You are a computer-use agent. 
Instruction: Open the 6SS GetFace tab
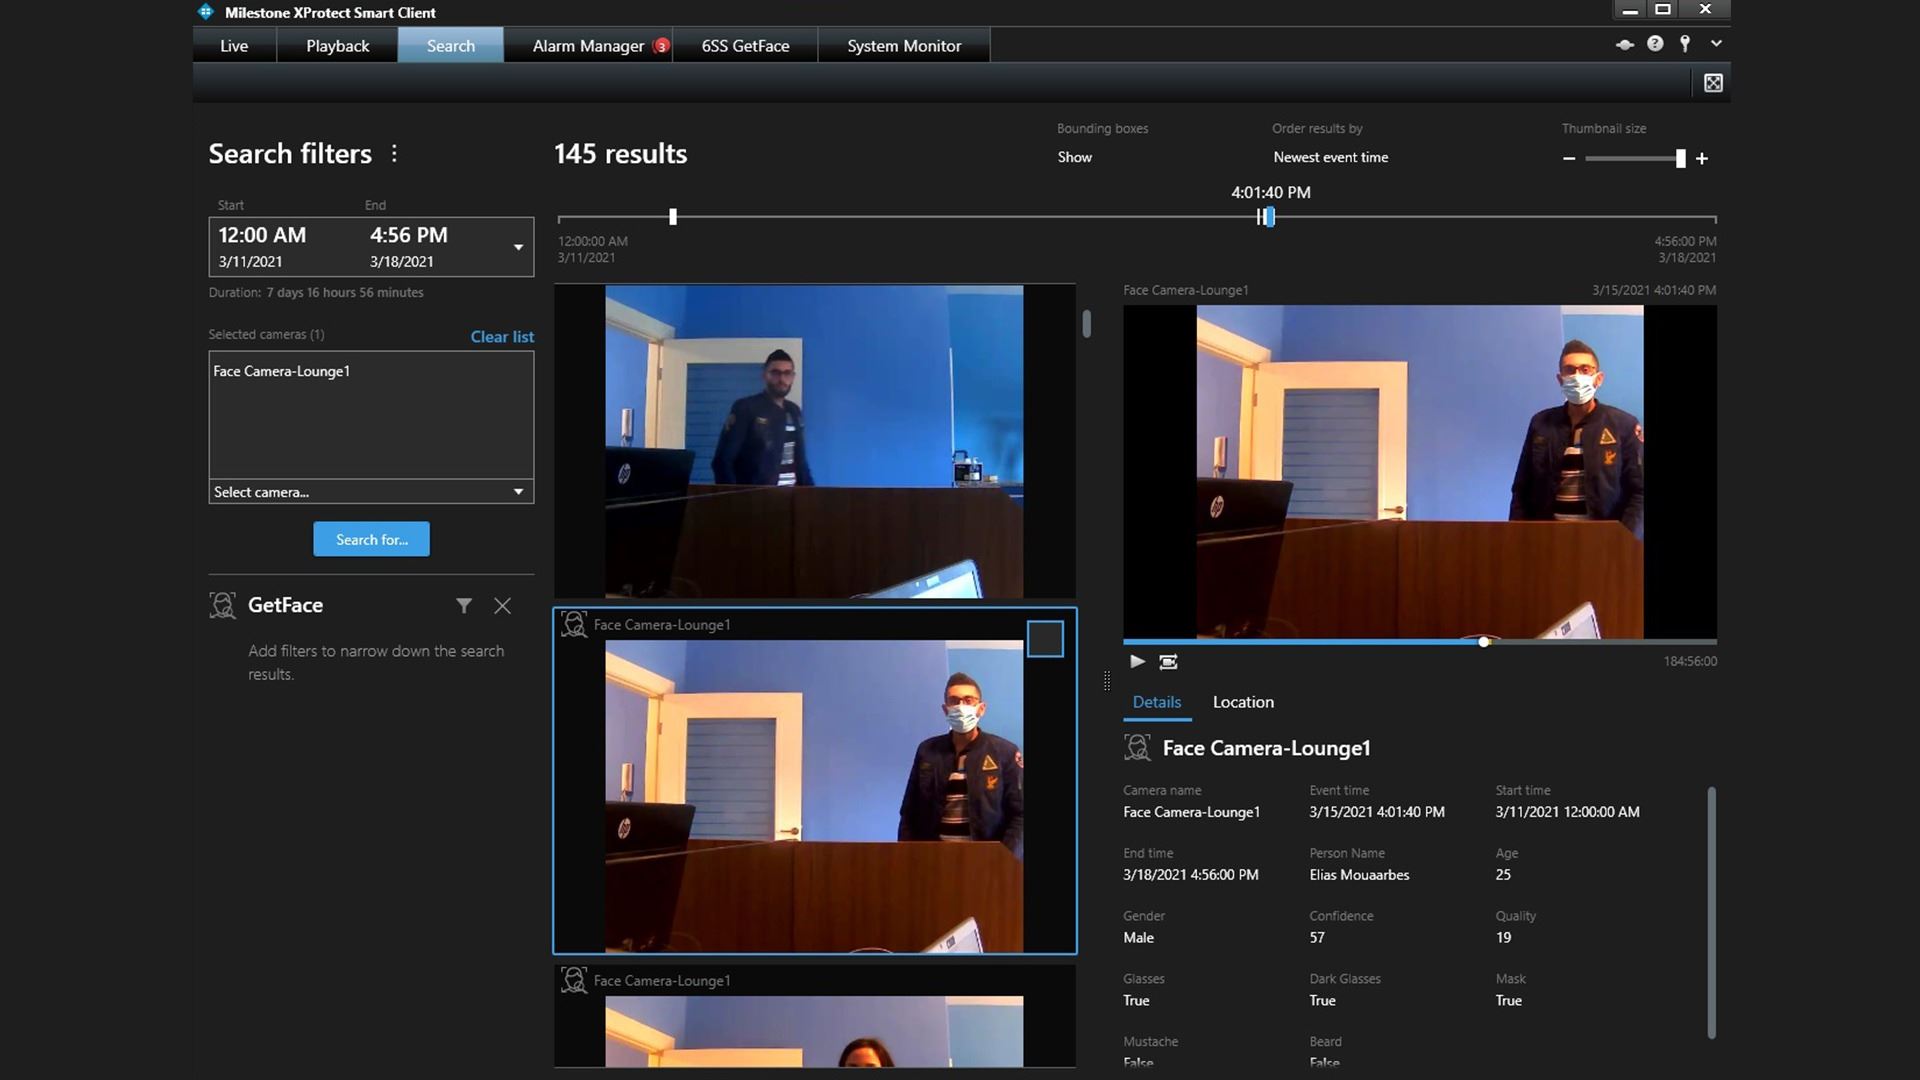(x=745, y=45)
